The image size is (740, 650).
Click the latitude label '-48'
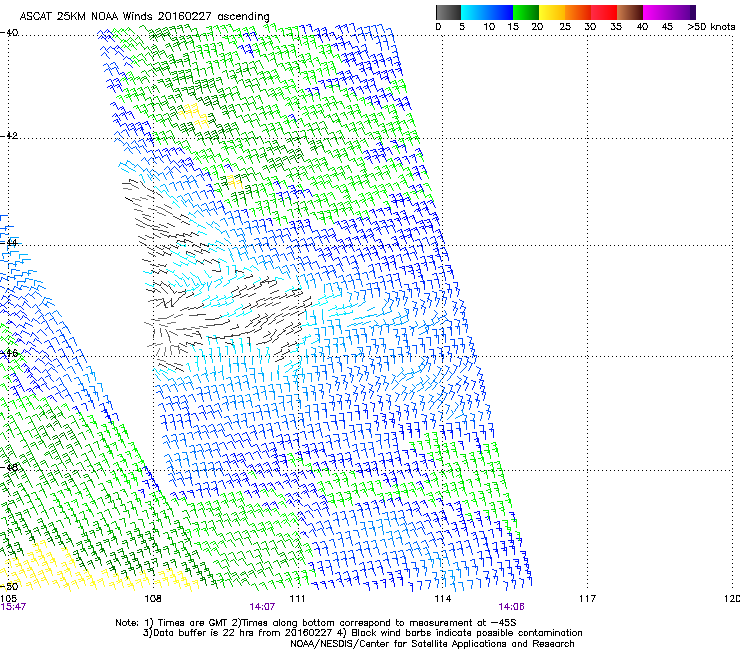[x=9, y=467]
